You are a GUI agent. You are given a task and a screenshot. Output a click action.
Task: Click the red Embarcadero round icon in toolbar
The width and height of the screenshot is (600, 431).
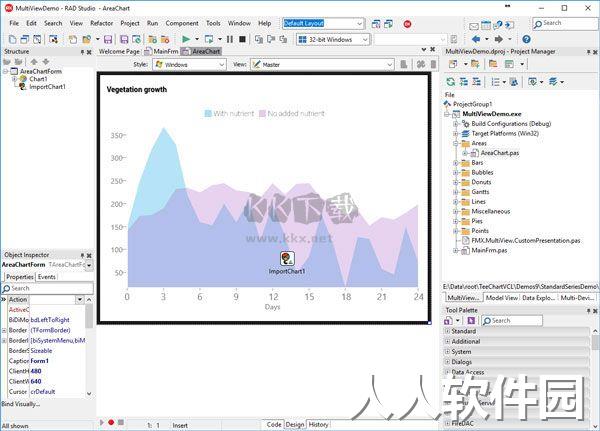click(x=408, y=24)
